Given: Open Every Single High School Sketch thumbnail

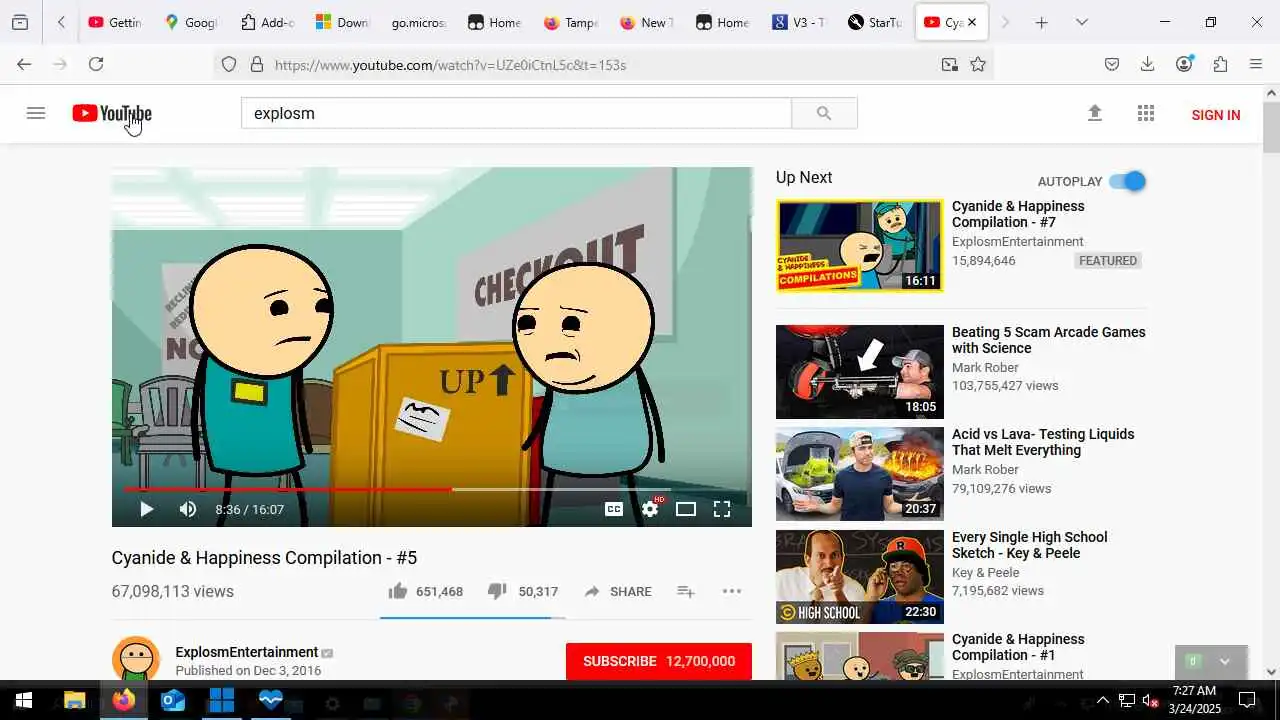Looking at the screenshot, I should [x=860, y=577].
